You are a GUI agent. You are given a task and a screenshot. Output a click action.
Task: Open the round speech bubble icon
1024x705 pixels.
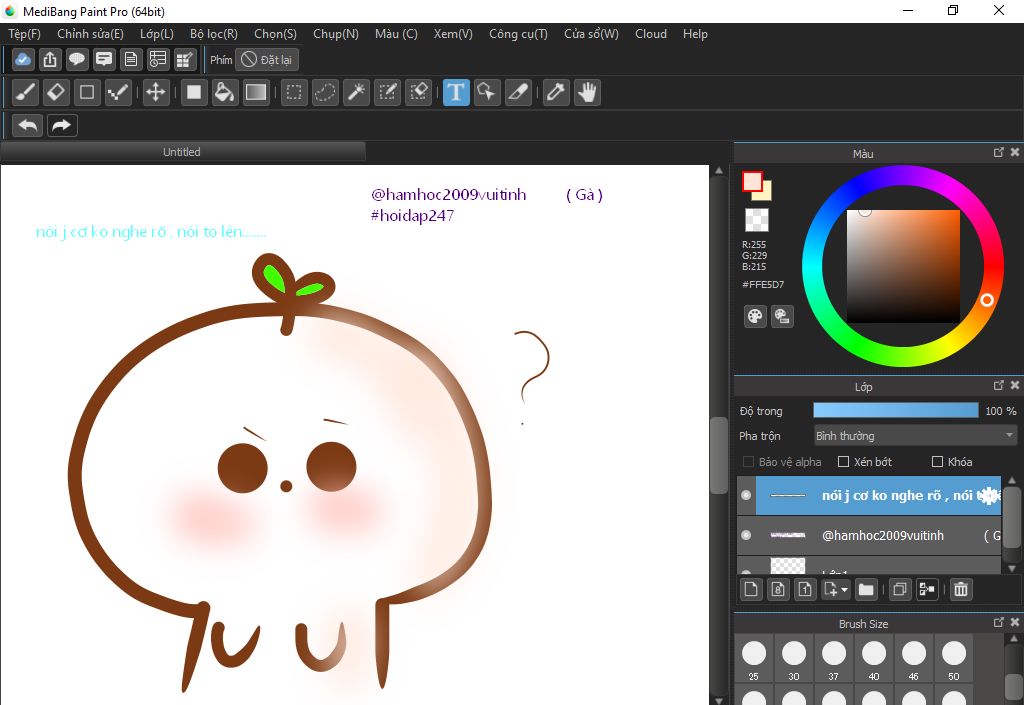(x=76, y=59)
